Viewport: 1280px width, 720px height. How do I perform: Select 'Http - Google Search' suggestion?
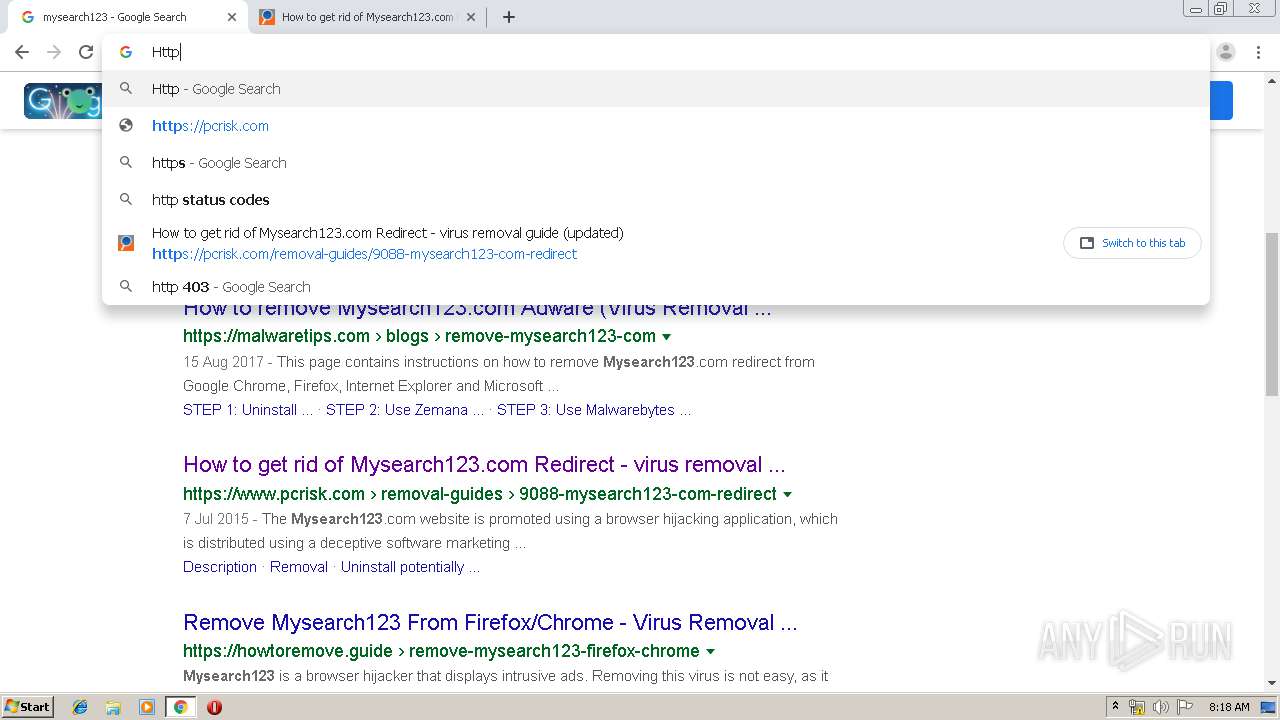click(x=655, y=89)
